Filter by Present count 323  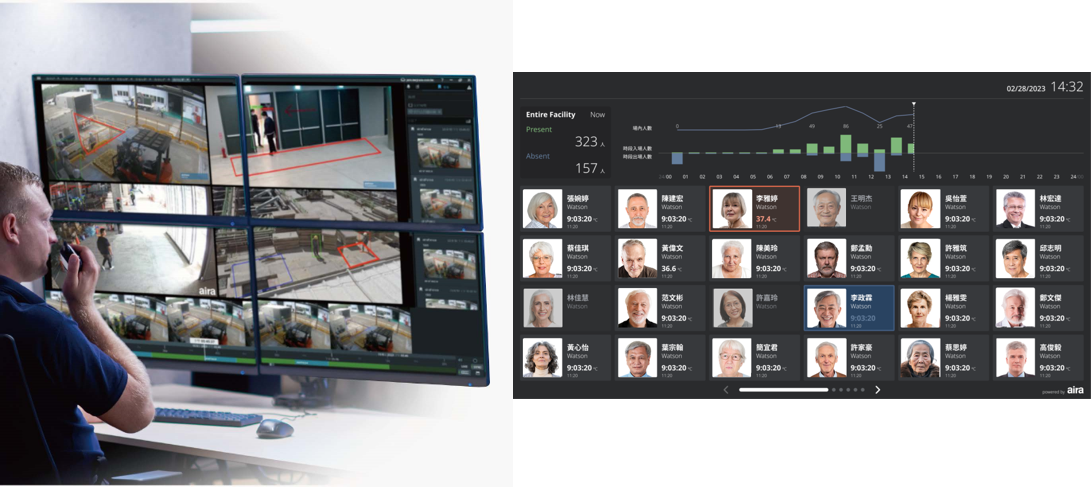tap(585, 142)
